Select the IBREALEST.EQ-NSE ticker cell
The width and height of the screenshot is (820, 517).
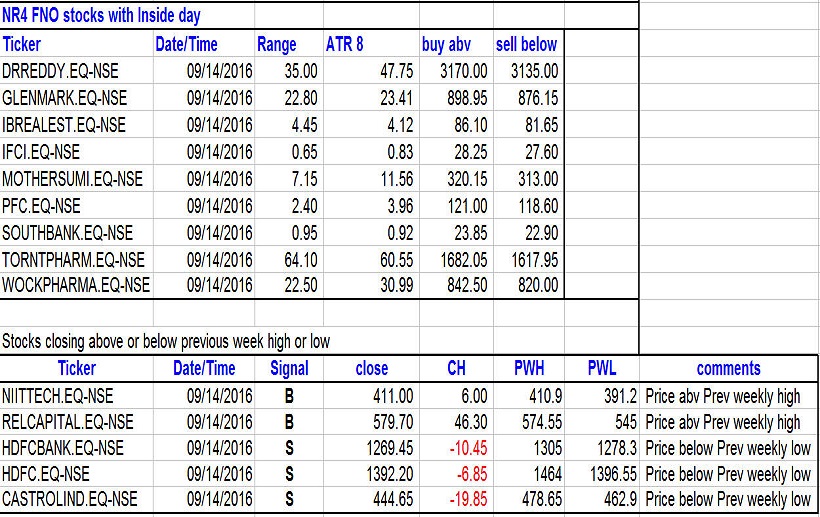click(64, 125)
